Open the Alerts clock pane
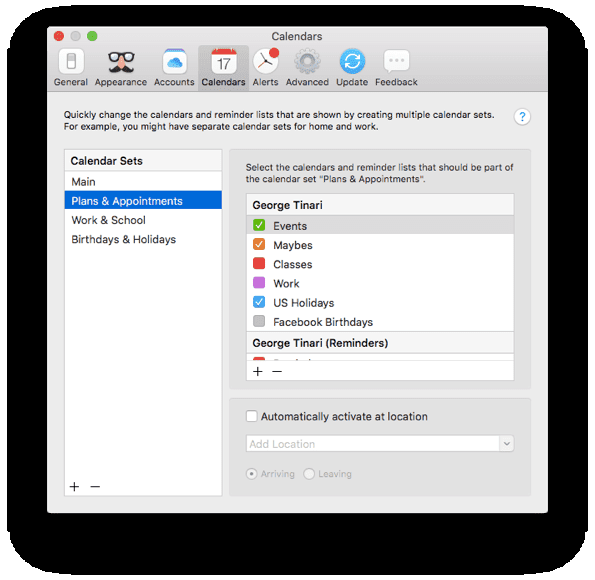The image size is (595, 580). tap(266, 68)
